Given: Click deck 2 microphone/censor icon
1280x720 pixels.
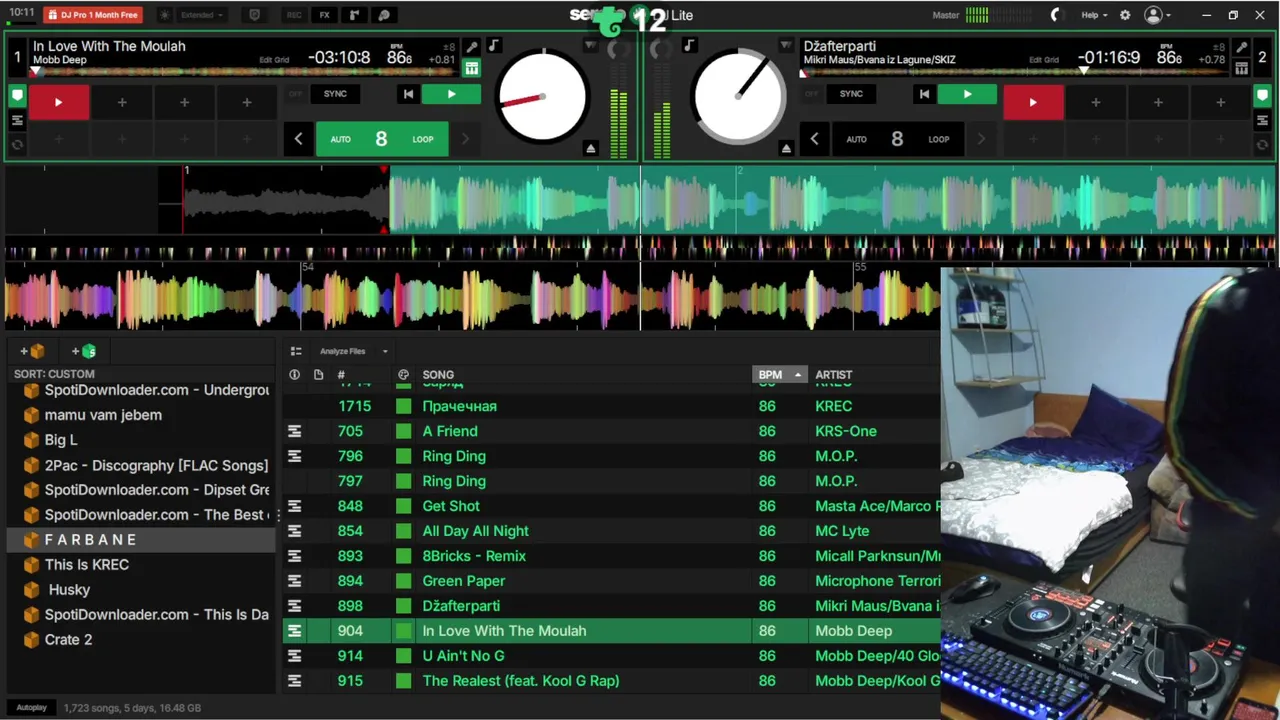Looking at the screenshot, I should [x=1241, y=47].
